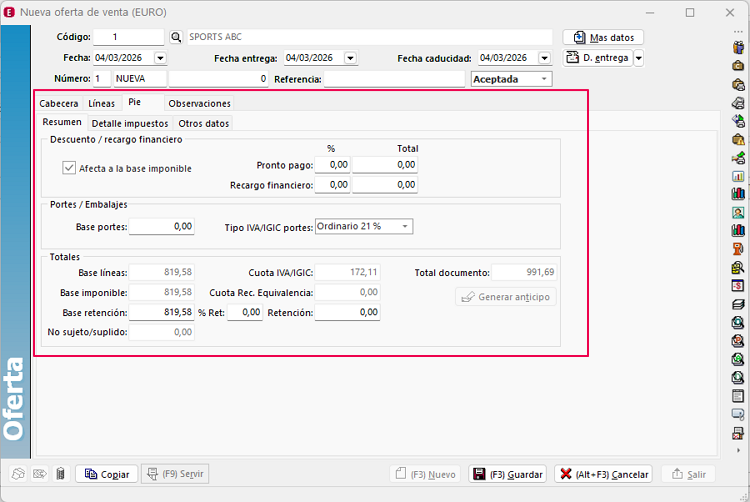Click the (F9) Servir button

(x=175, y=473)
